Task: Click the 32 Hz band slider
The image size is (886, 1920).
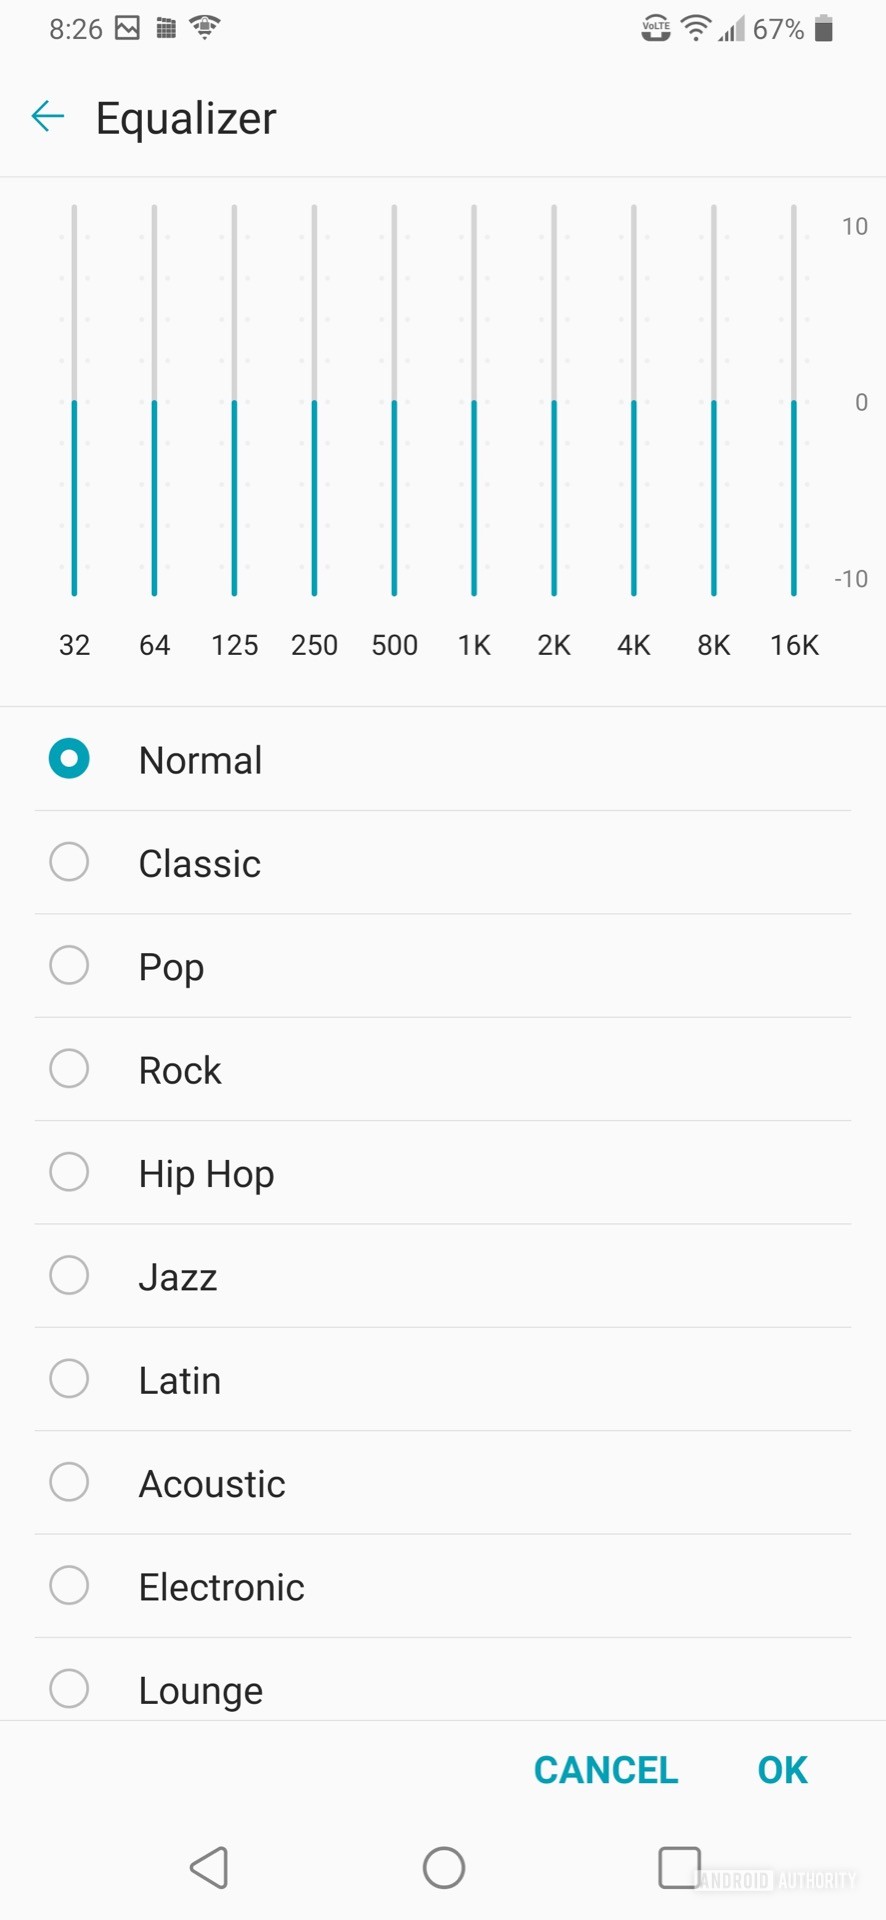Action: [74, 401]
